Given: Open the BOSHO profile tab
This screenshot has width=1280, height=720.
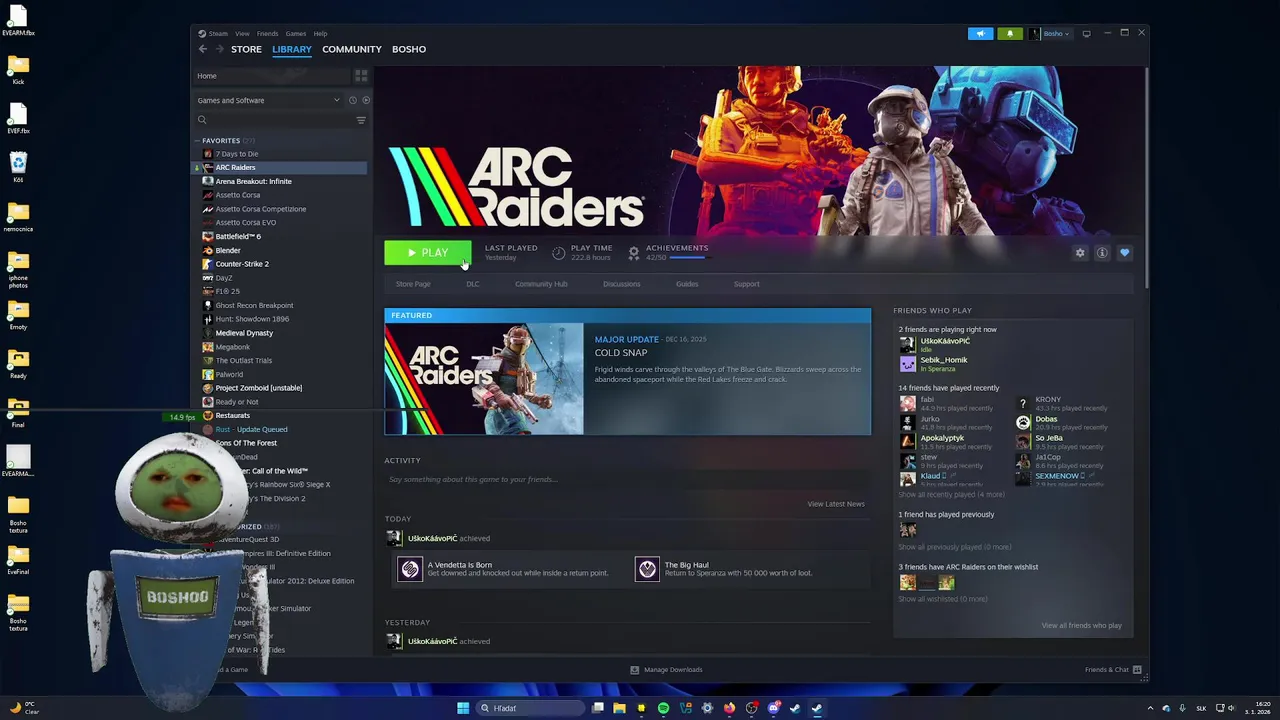Looking at the screenshot, I should point(409,49).
